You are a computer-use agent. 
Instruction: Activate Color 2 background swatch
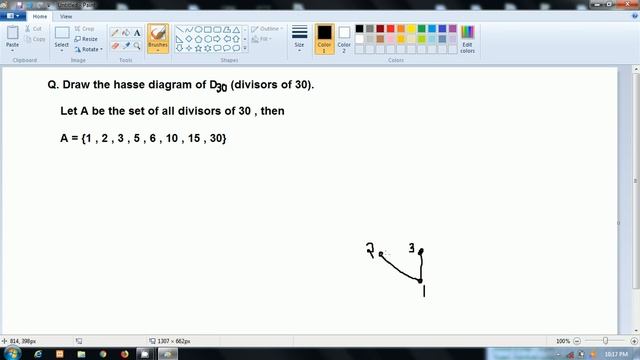[x=344, y=39]
